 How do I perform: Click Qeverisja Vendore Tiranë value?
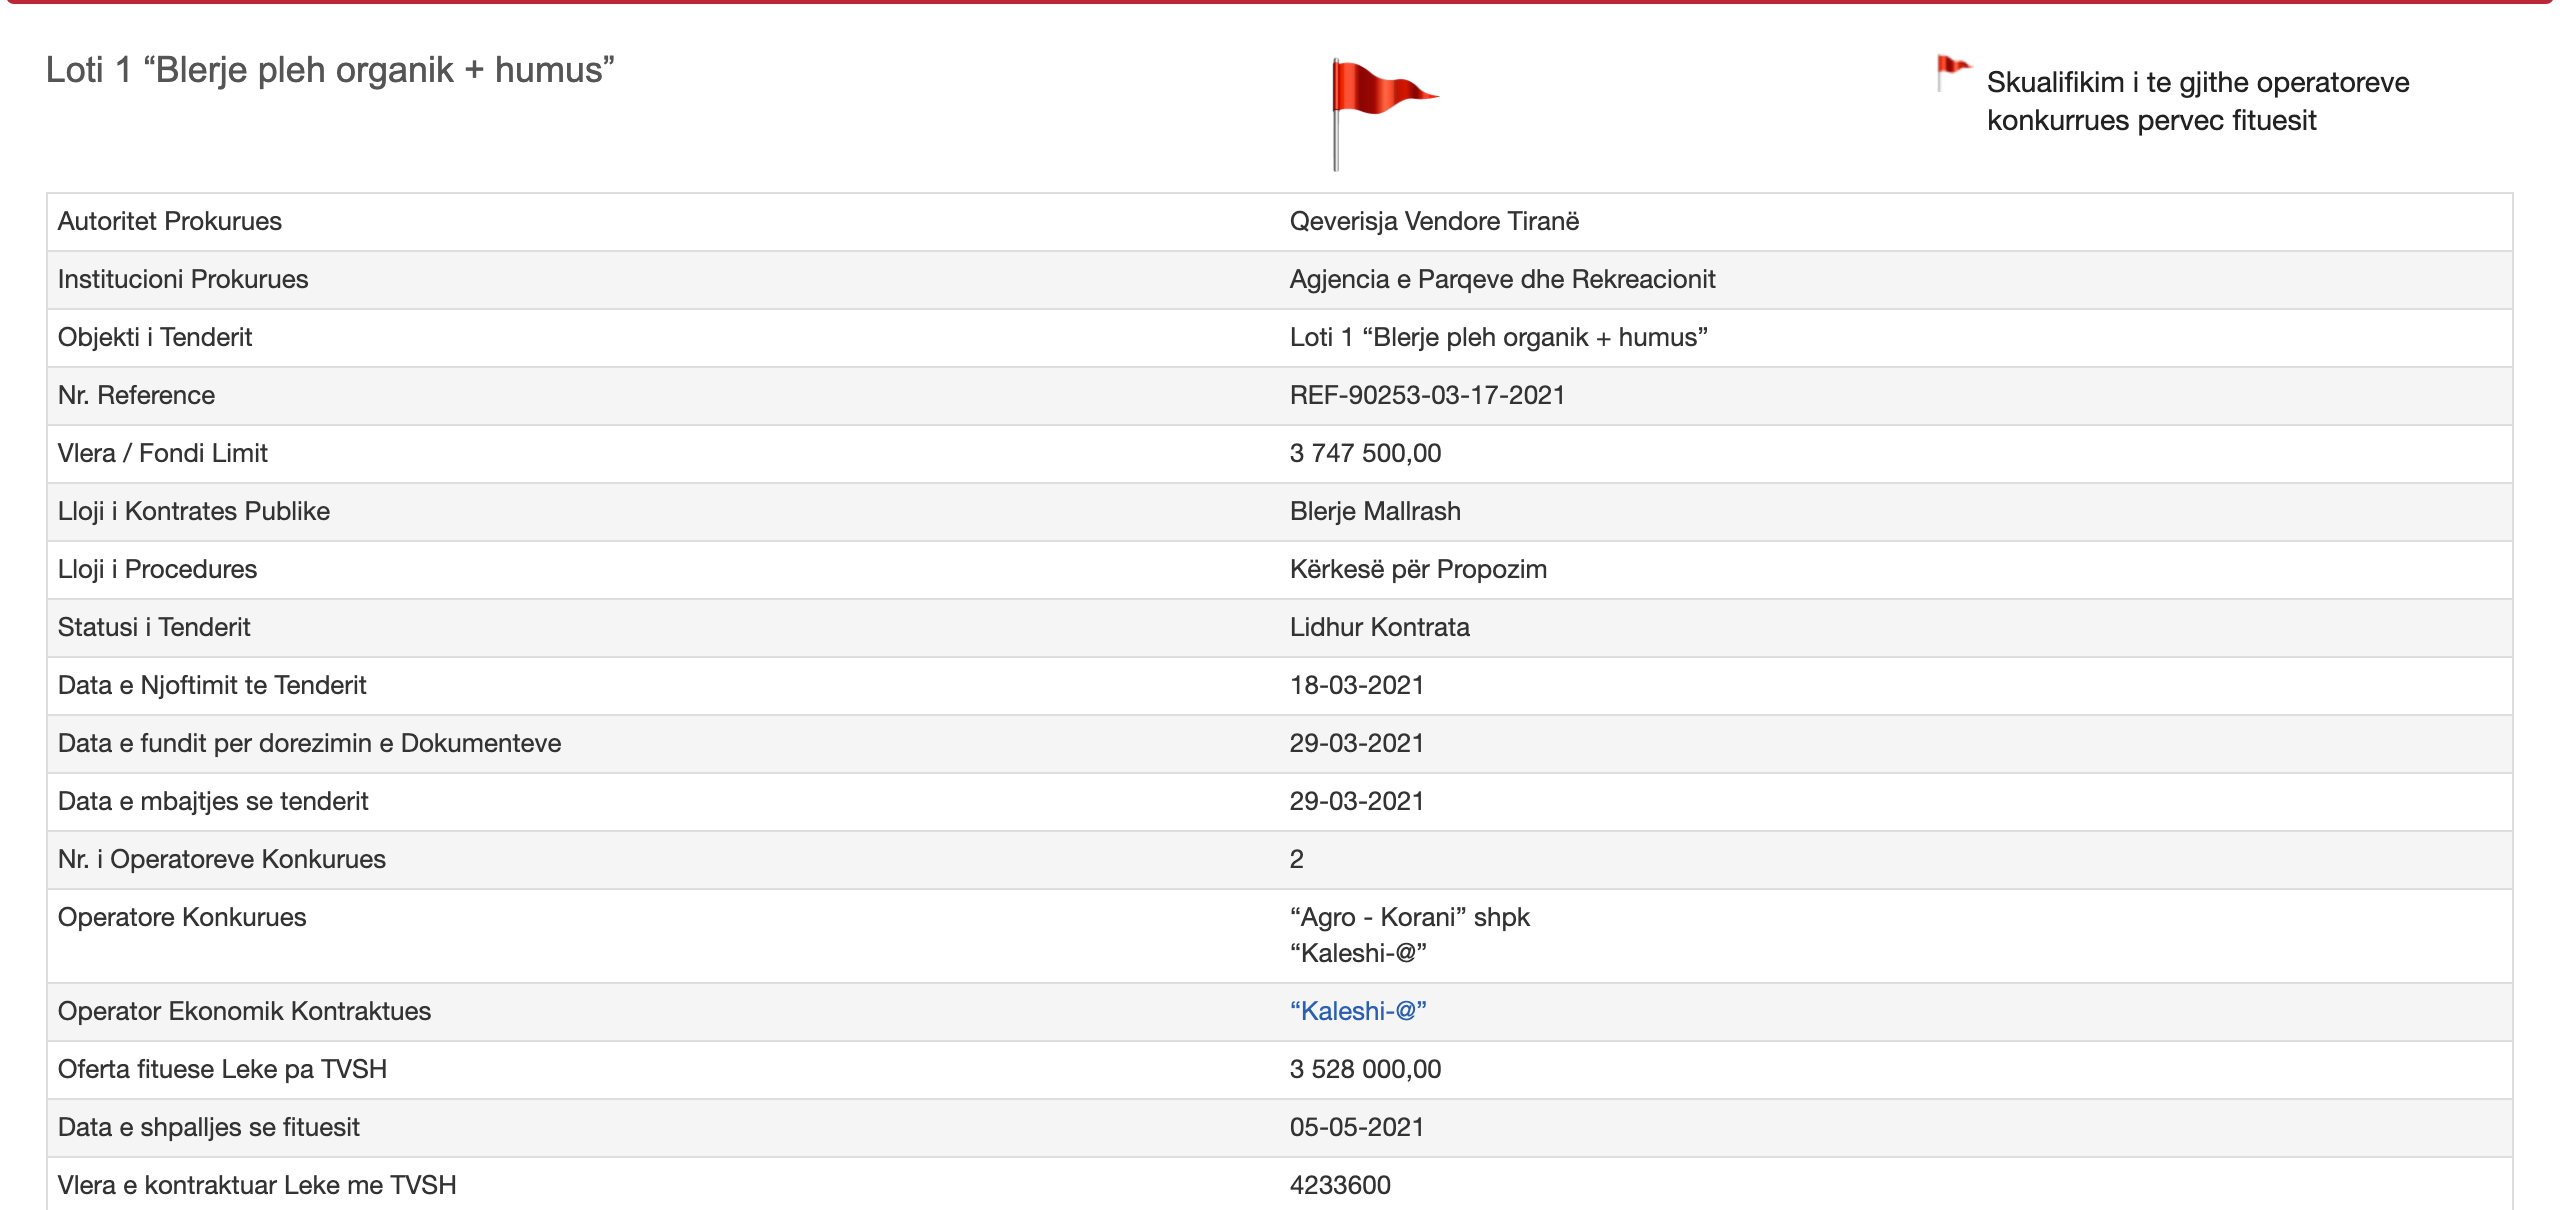click(x=1433, y=221)
